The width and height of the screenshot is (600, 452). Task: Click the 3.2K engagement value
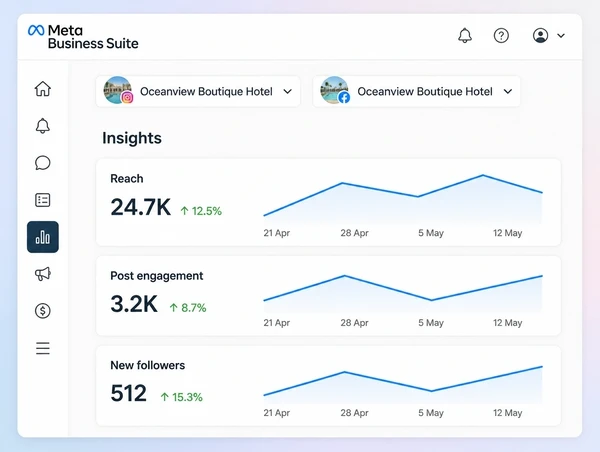(134, 304)
